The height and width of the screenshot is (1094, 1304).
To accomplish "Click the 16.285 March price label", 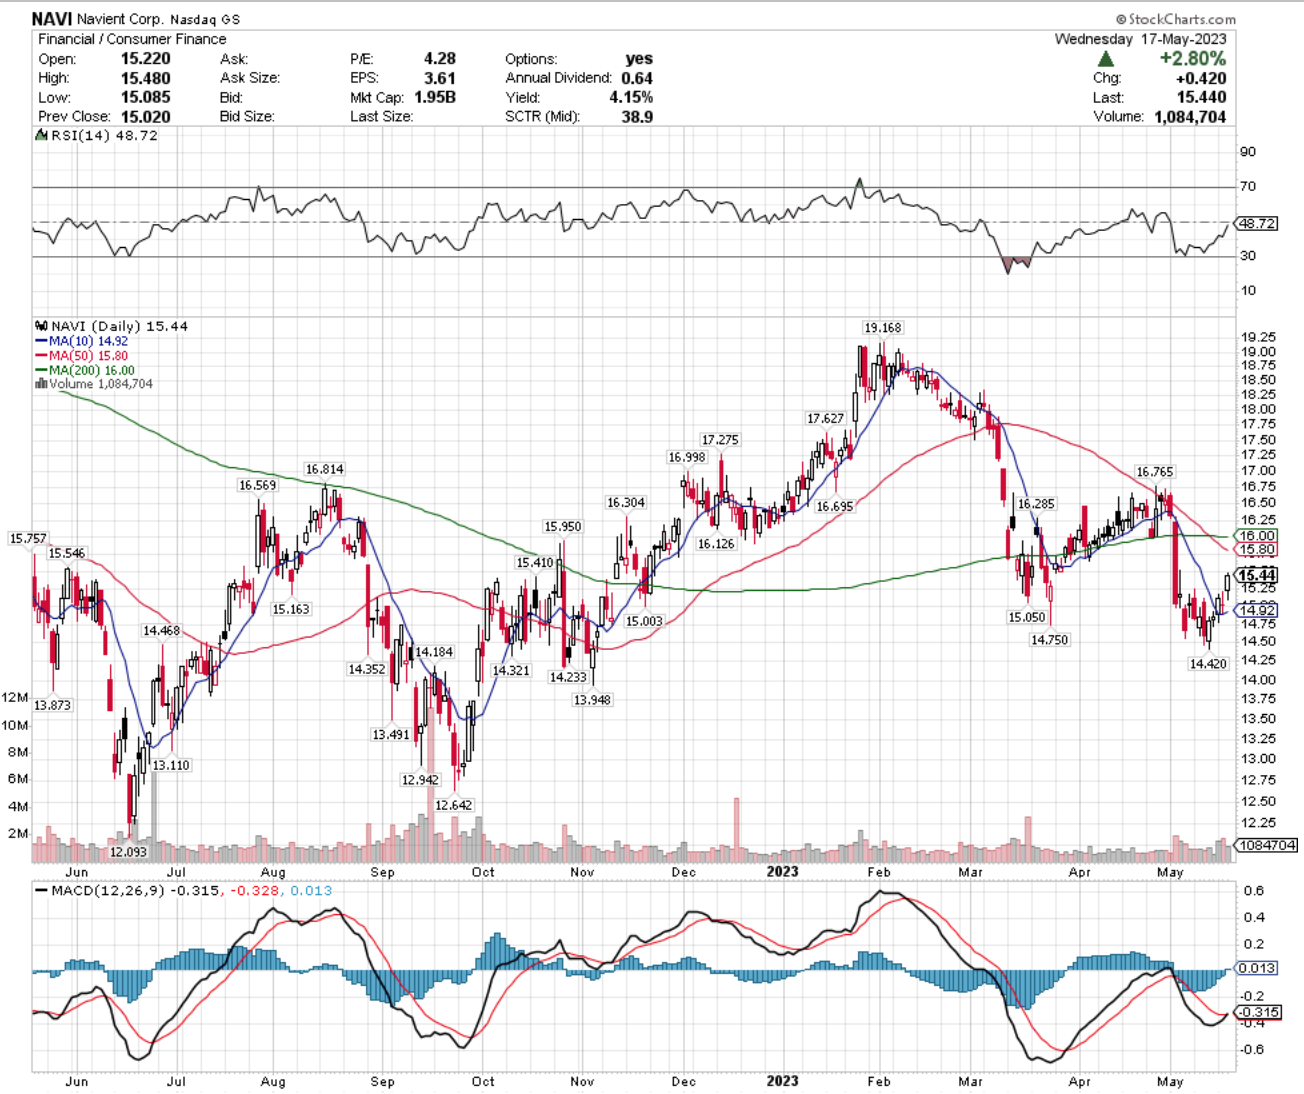I will click(x=1036, y=504).
